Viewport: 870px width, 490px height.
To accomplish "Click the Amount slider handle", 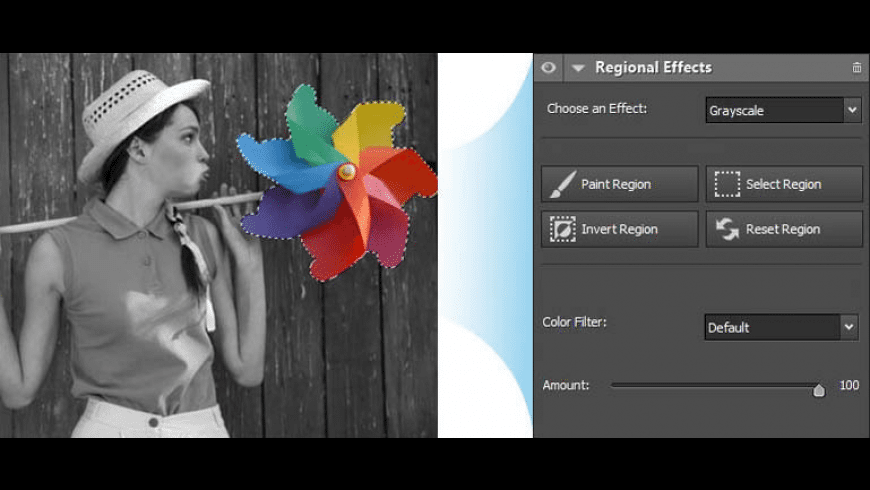I will [818, 390].
